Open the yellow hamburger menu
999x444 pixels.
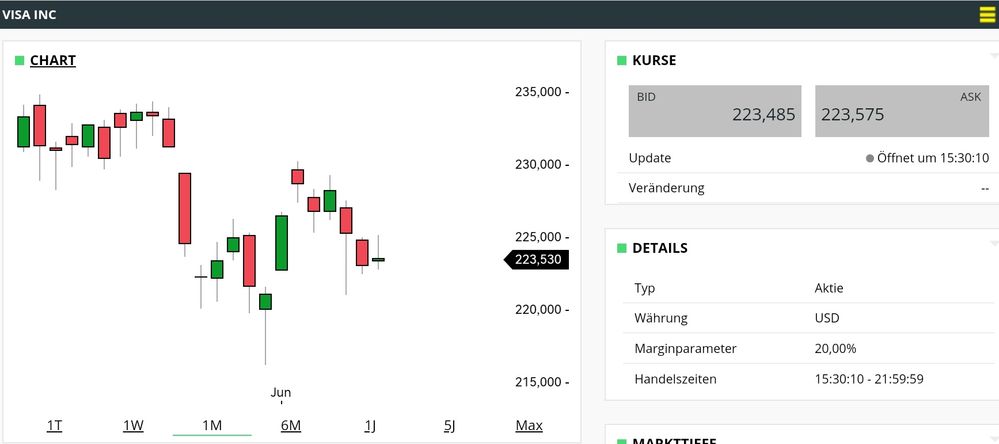(986, 15)
